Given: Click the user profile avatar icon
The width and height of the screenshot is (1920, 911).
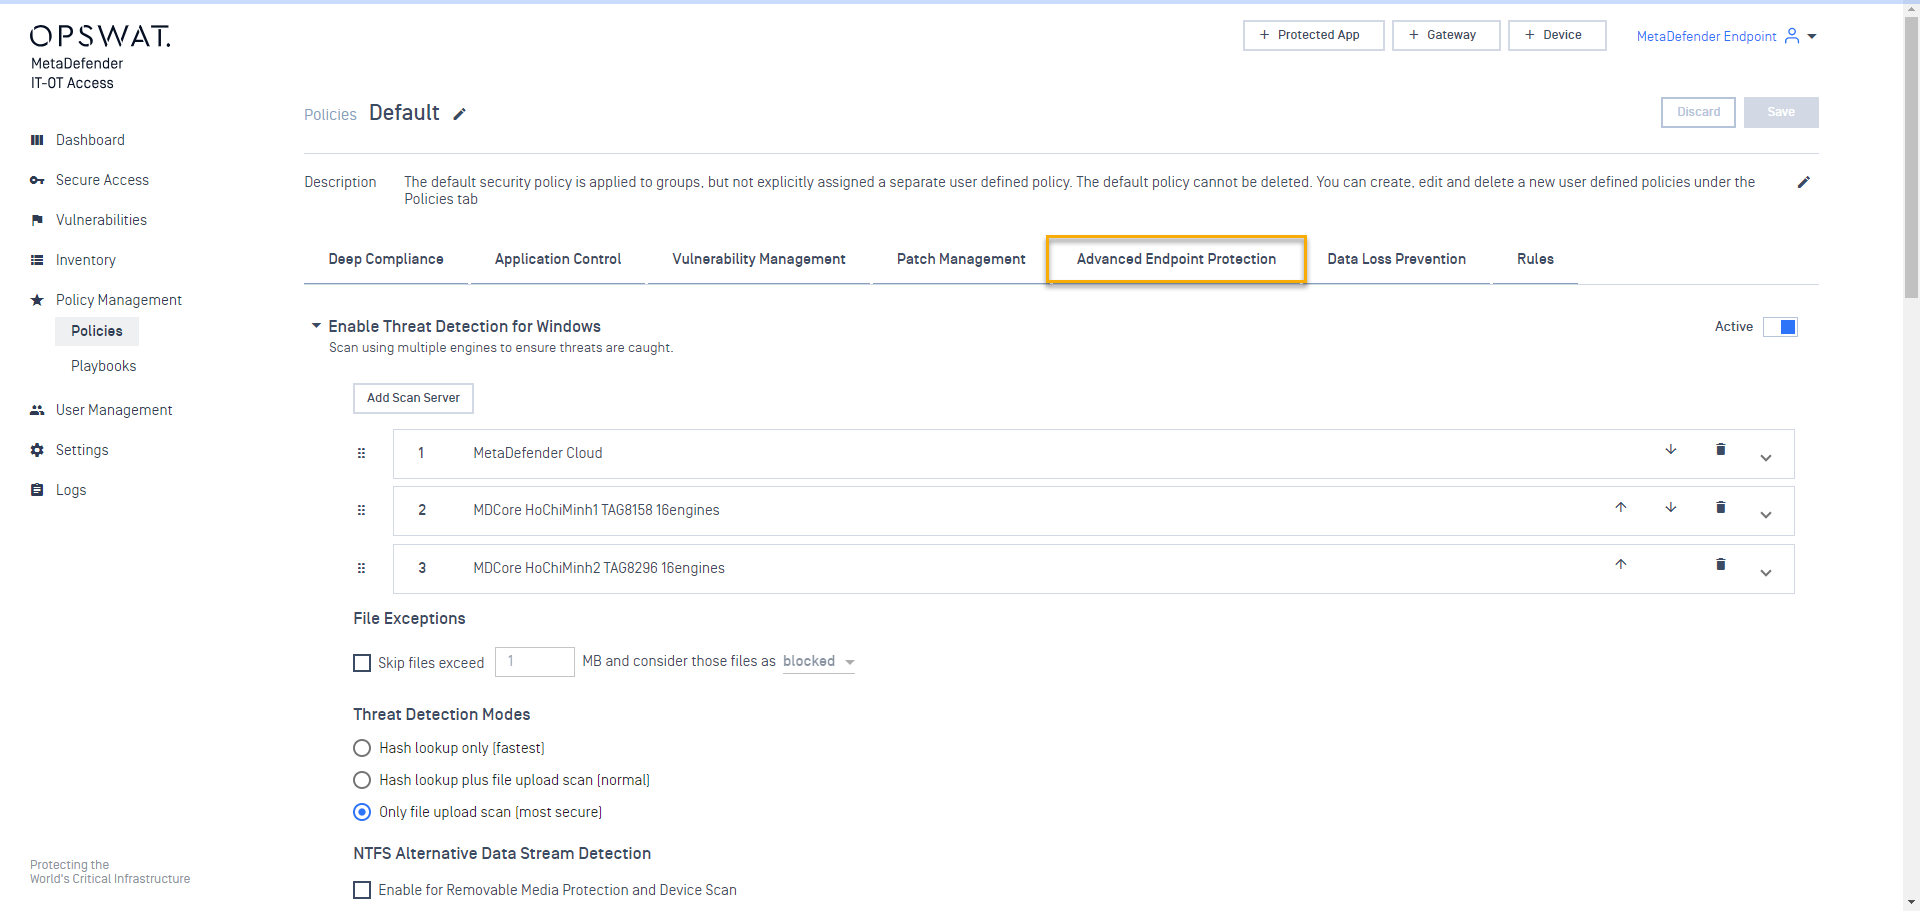Looking at the screenshot, I should 1792,36.
